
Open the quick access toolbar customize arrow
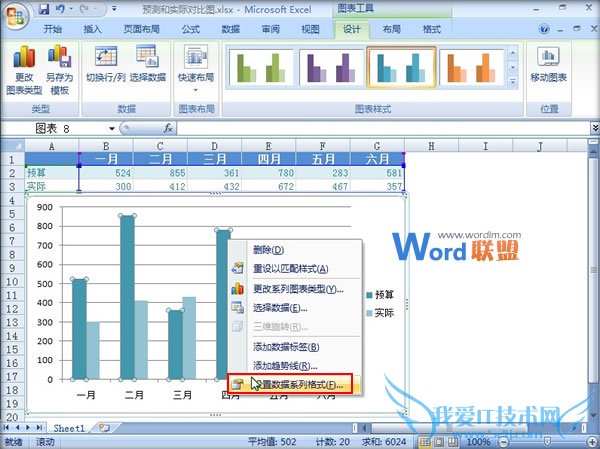(x=114, y=9)
